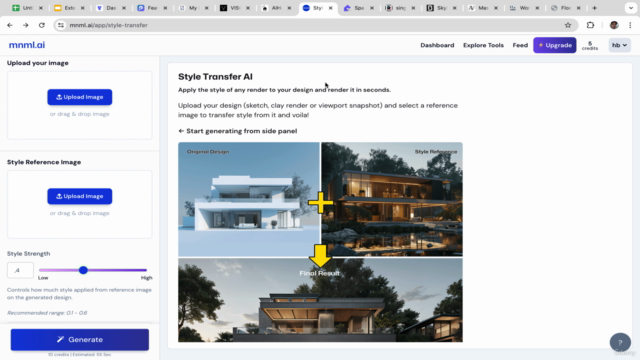Click the style reference drag & drop zone
The height and width of the screenshot is (360, 640).
[80, 204]
